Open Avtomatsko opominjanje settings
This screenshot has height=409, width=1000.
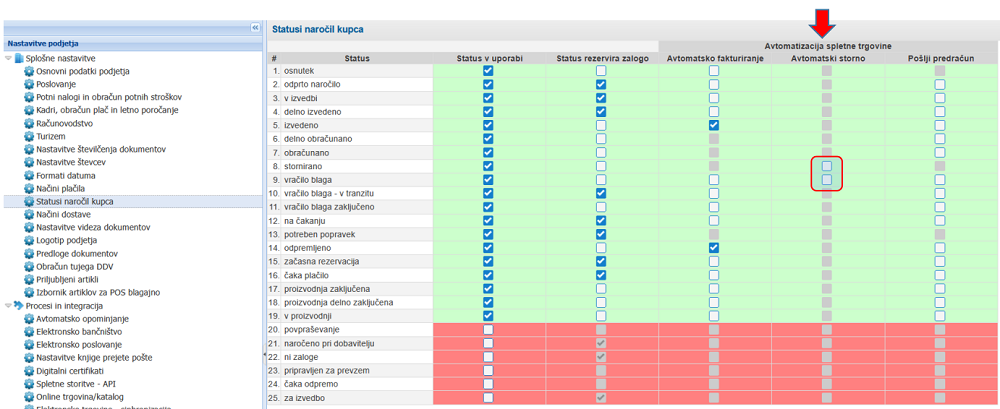tap(88, 318)
